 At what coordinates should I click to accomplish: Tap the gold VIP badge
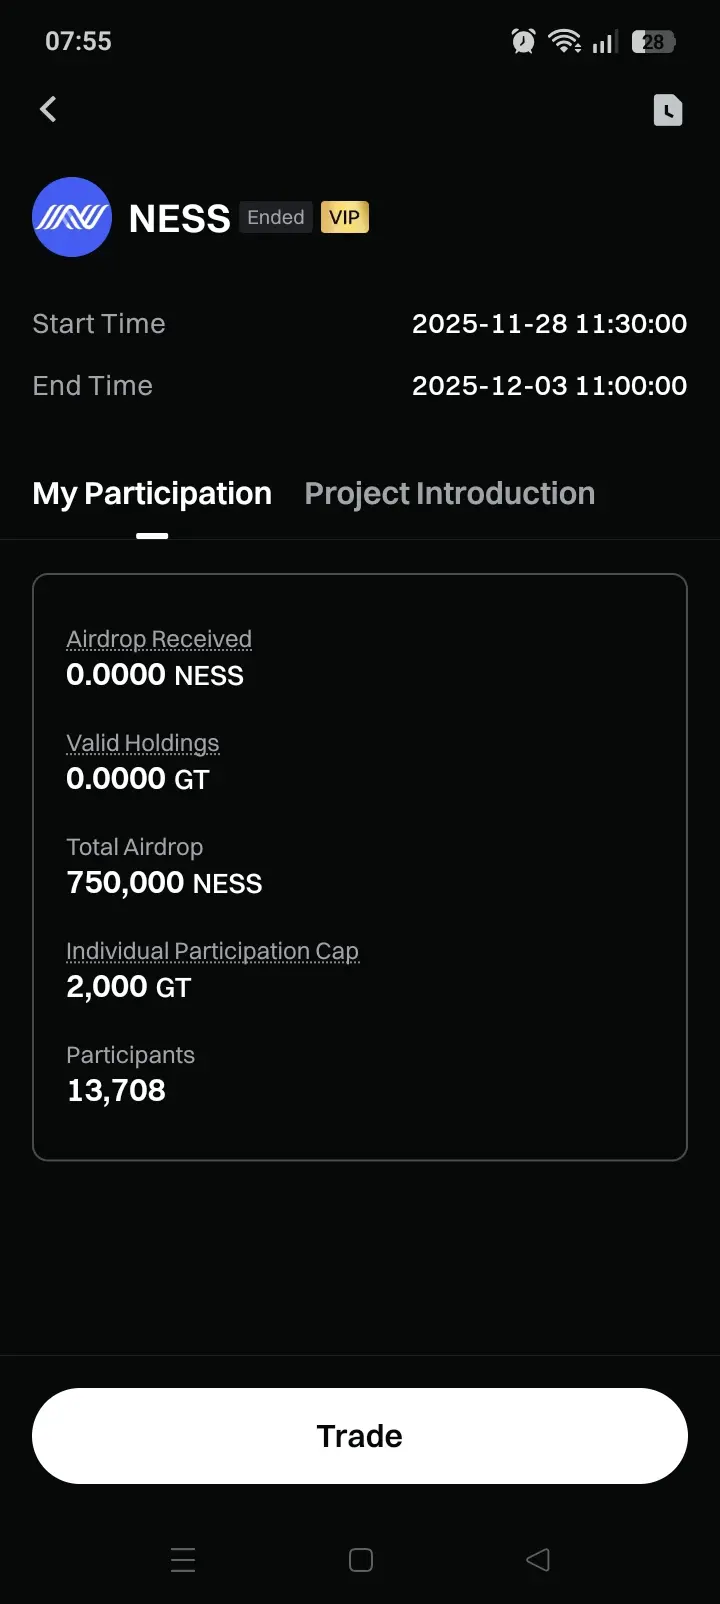click(x=345, y=217)
